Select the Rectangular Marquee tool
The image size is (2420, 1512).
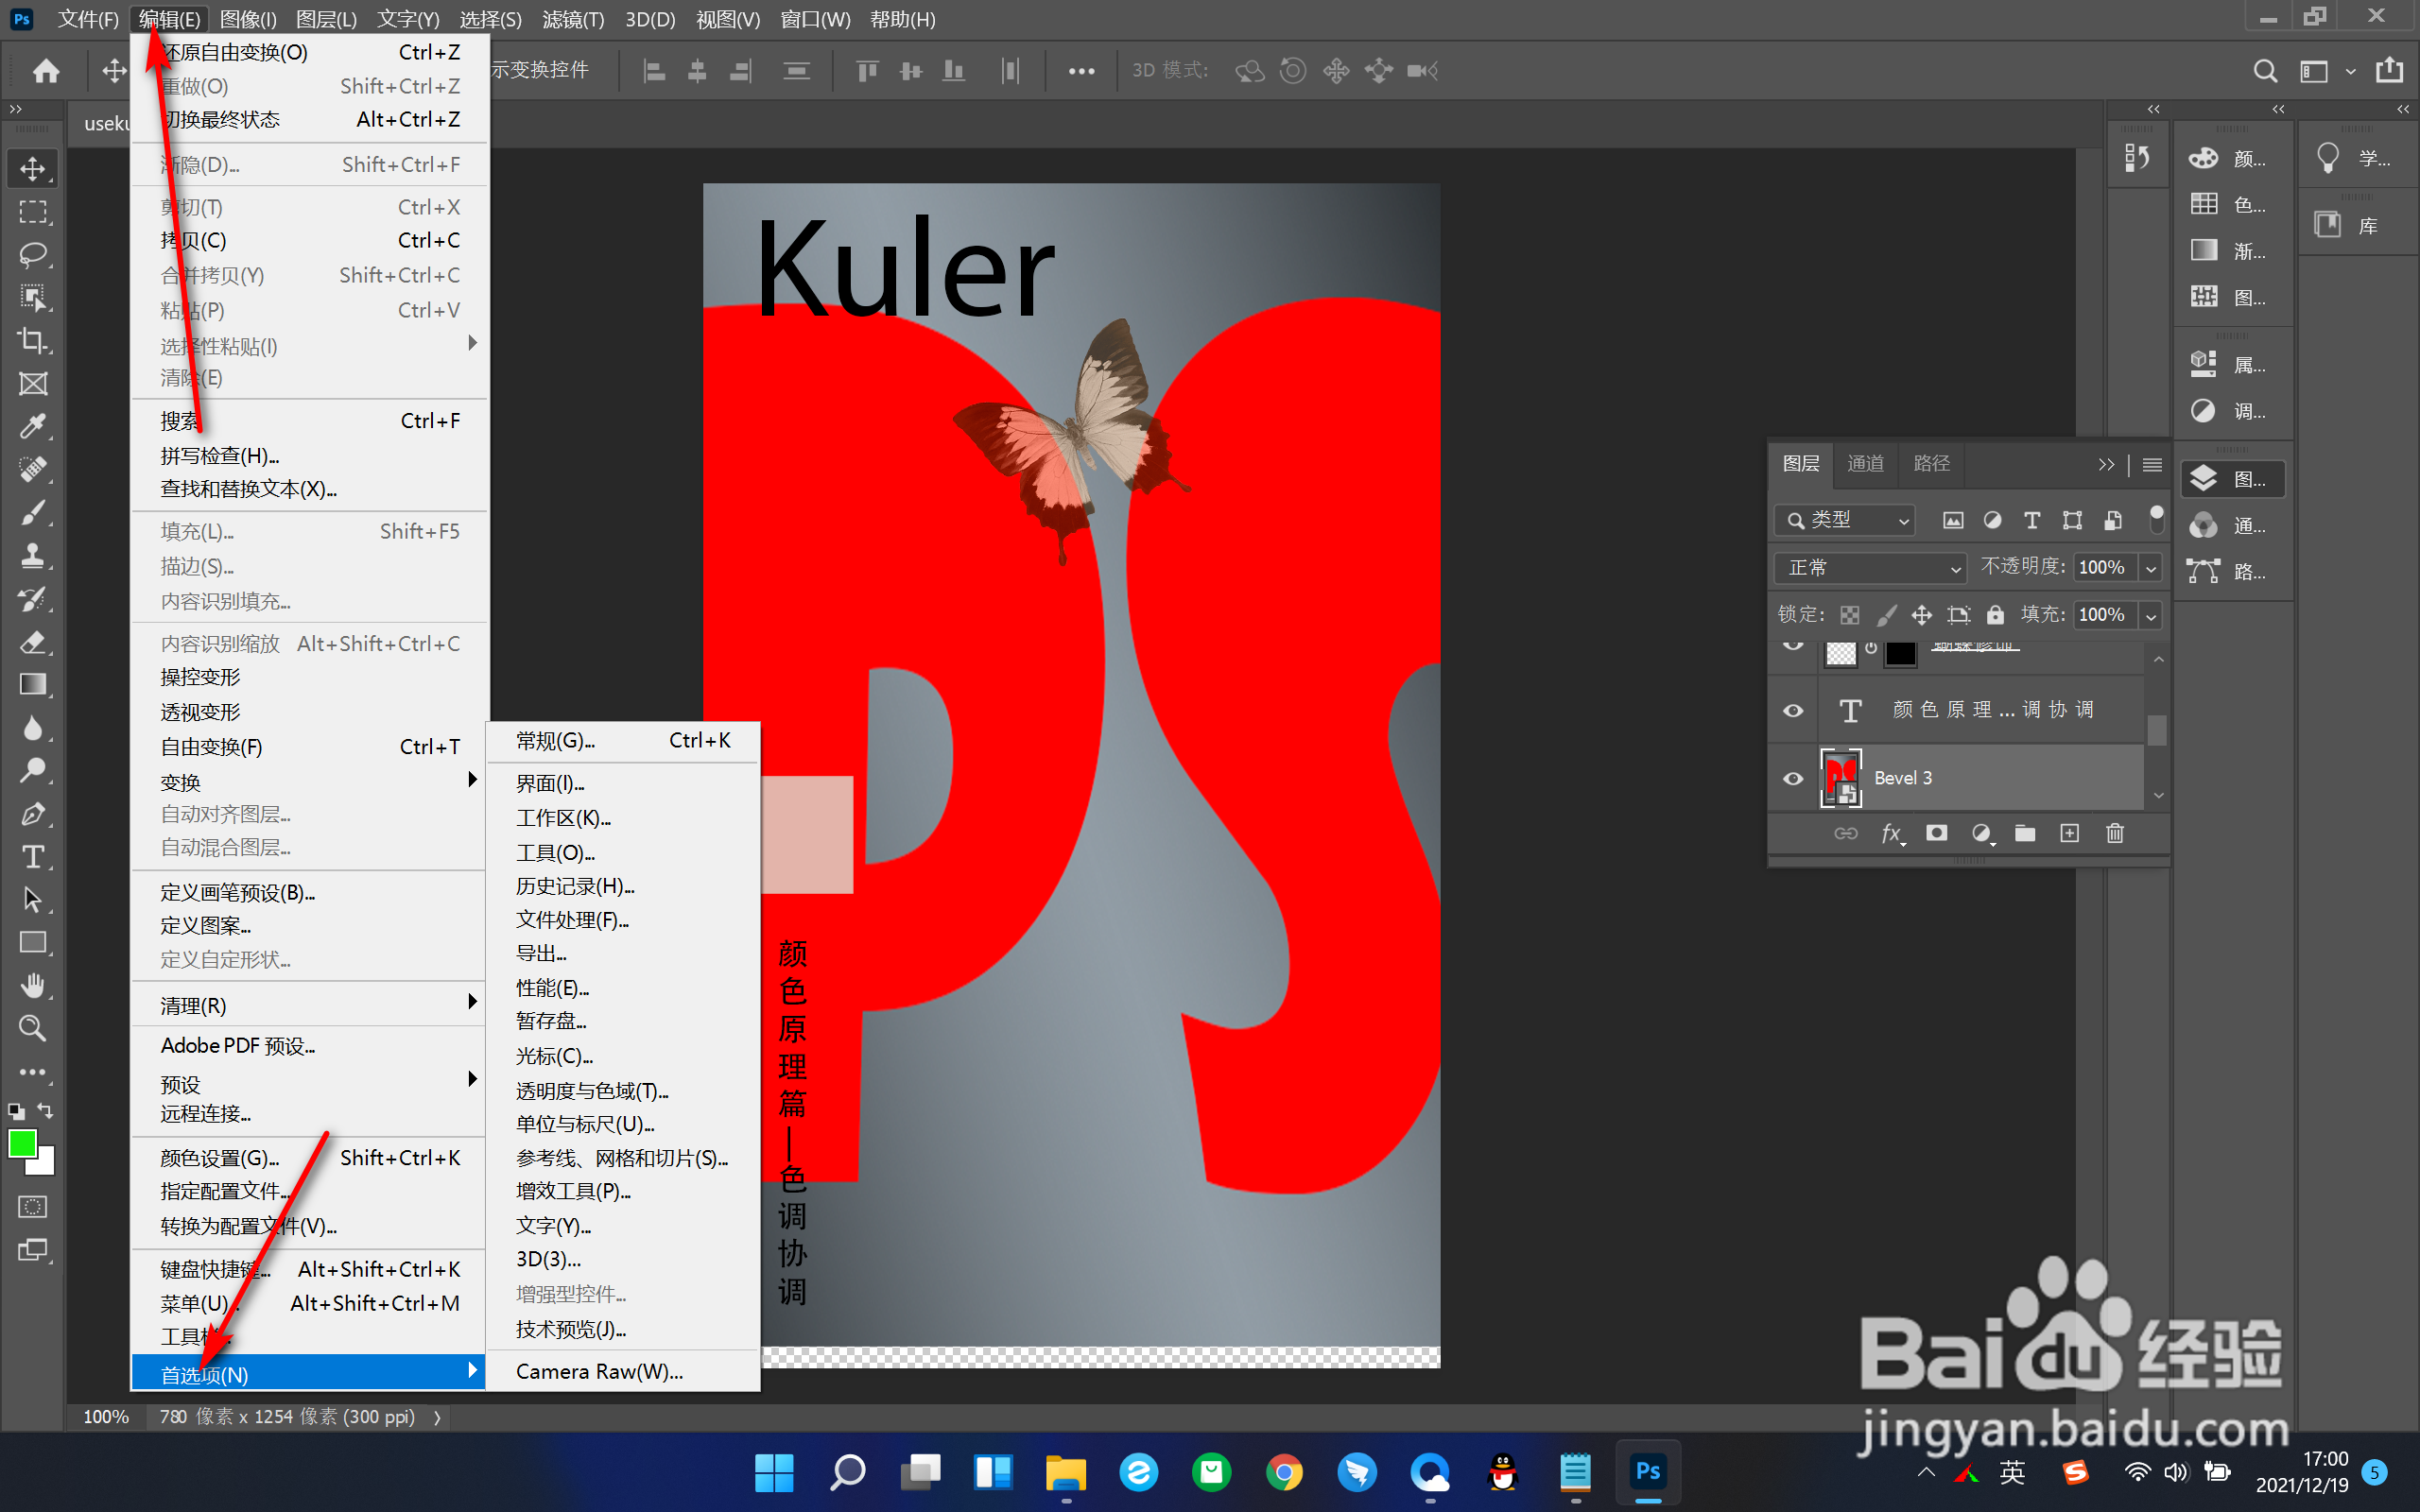pyautogui.click(x=33, y=212)
